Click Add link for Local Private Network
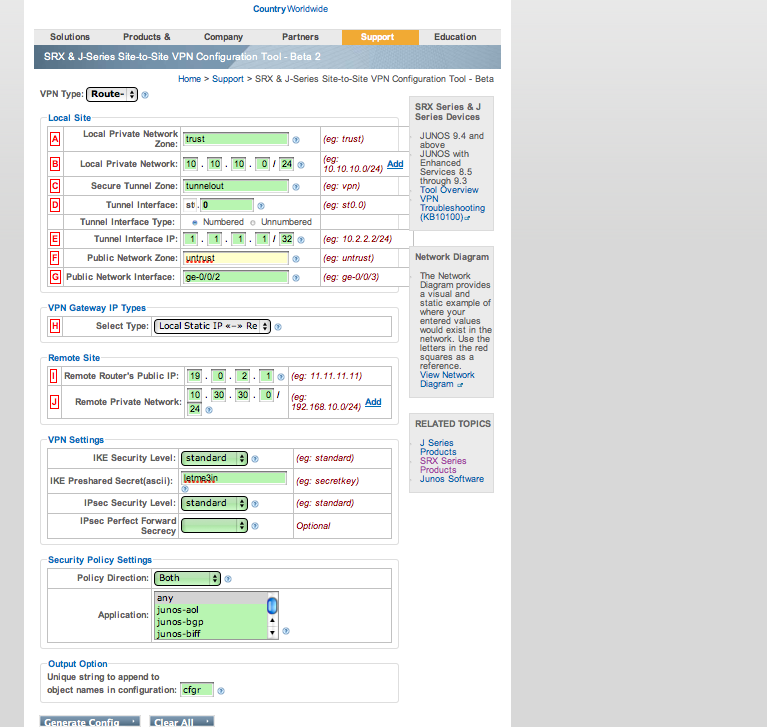 point(395,164)
